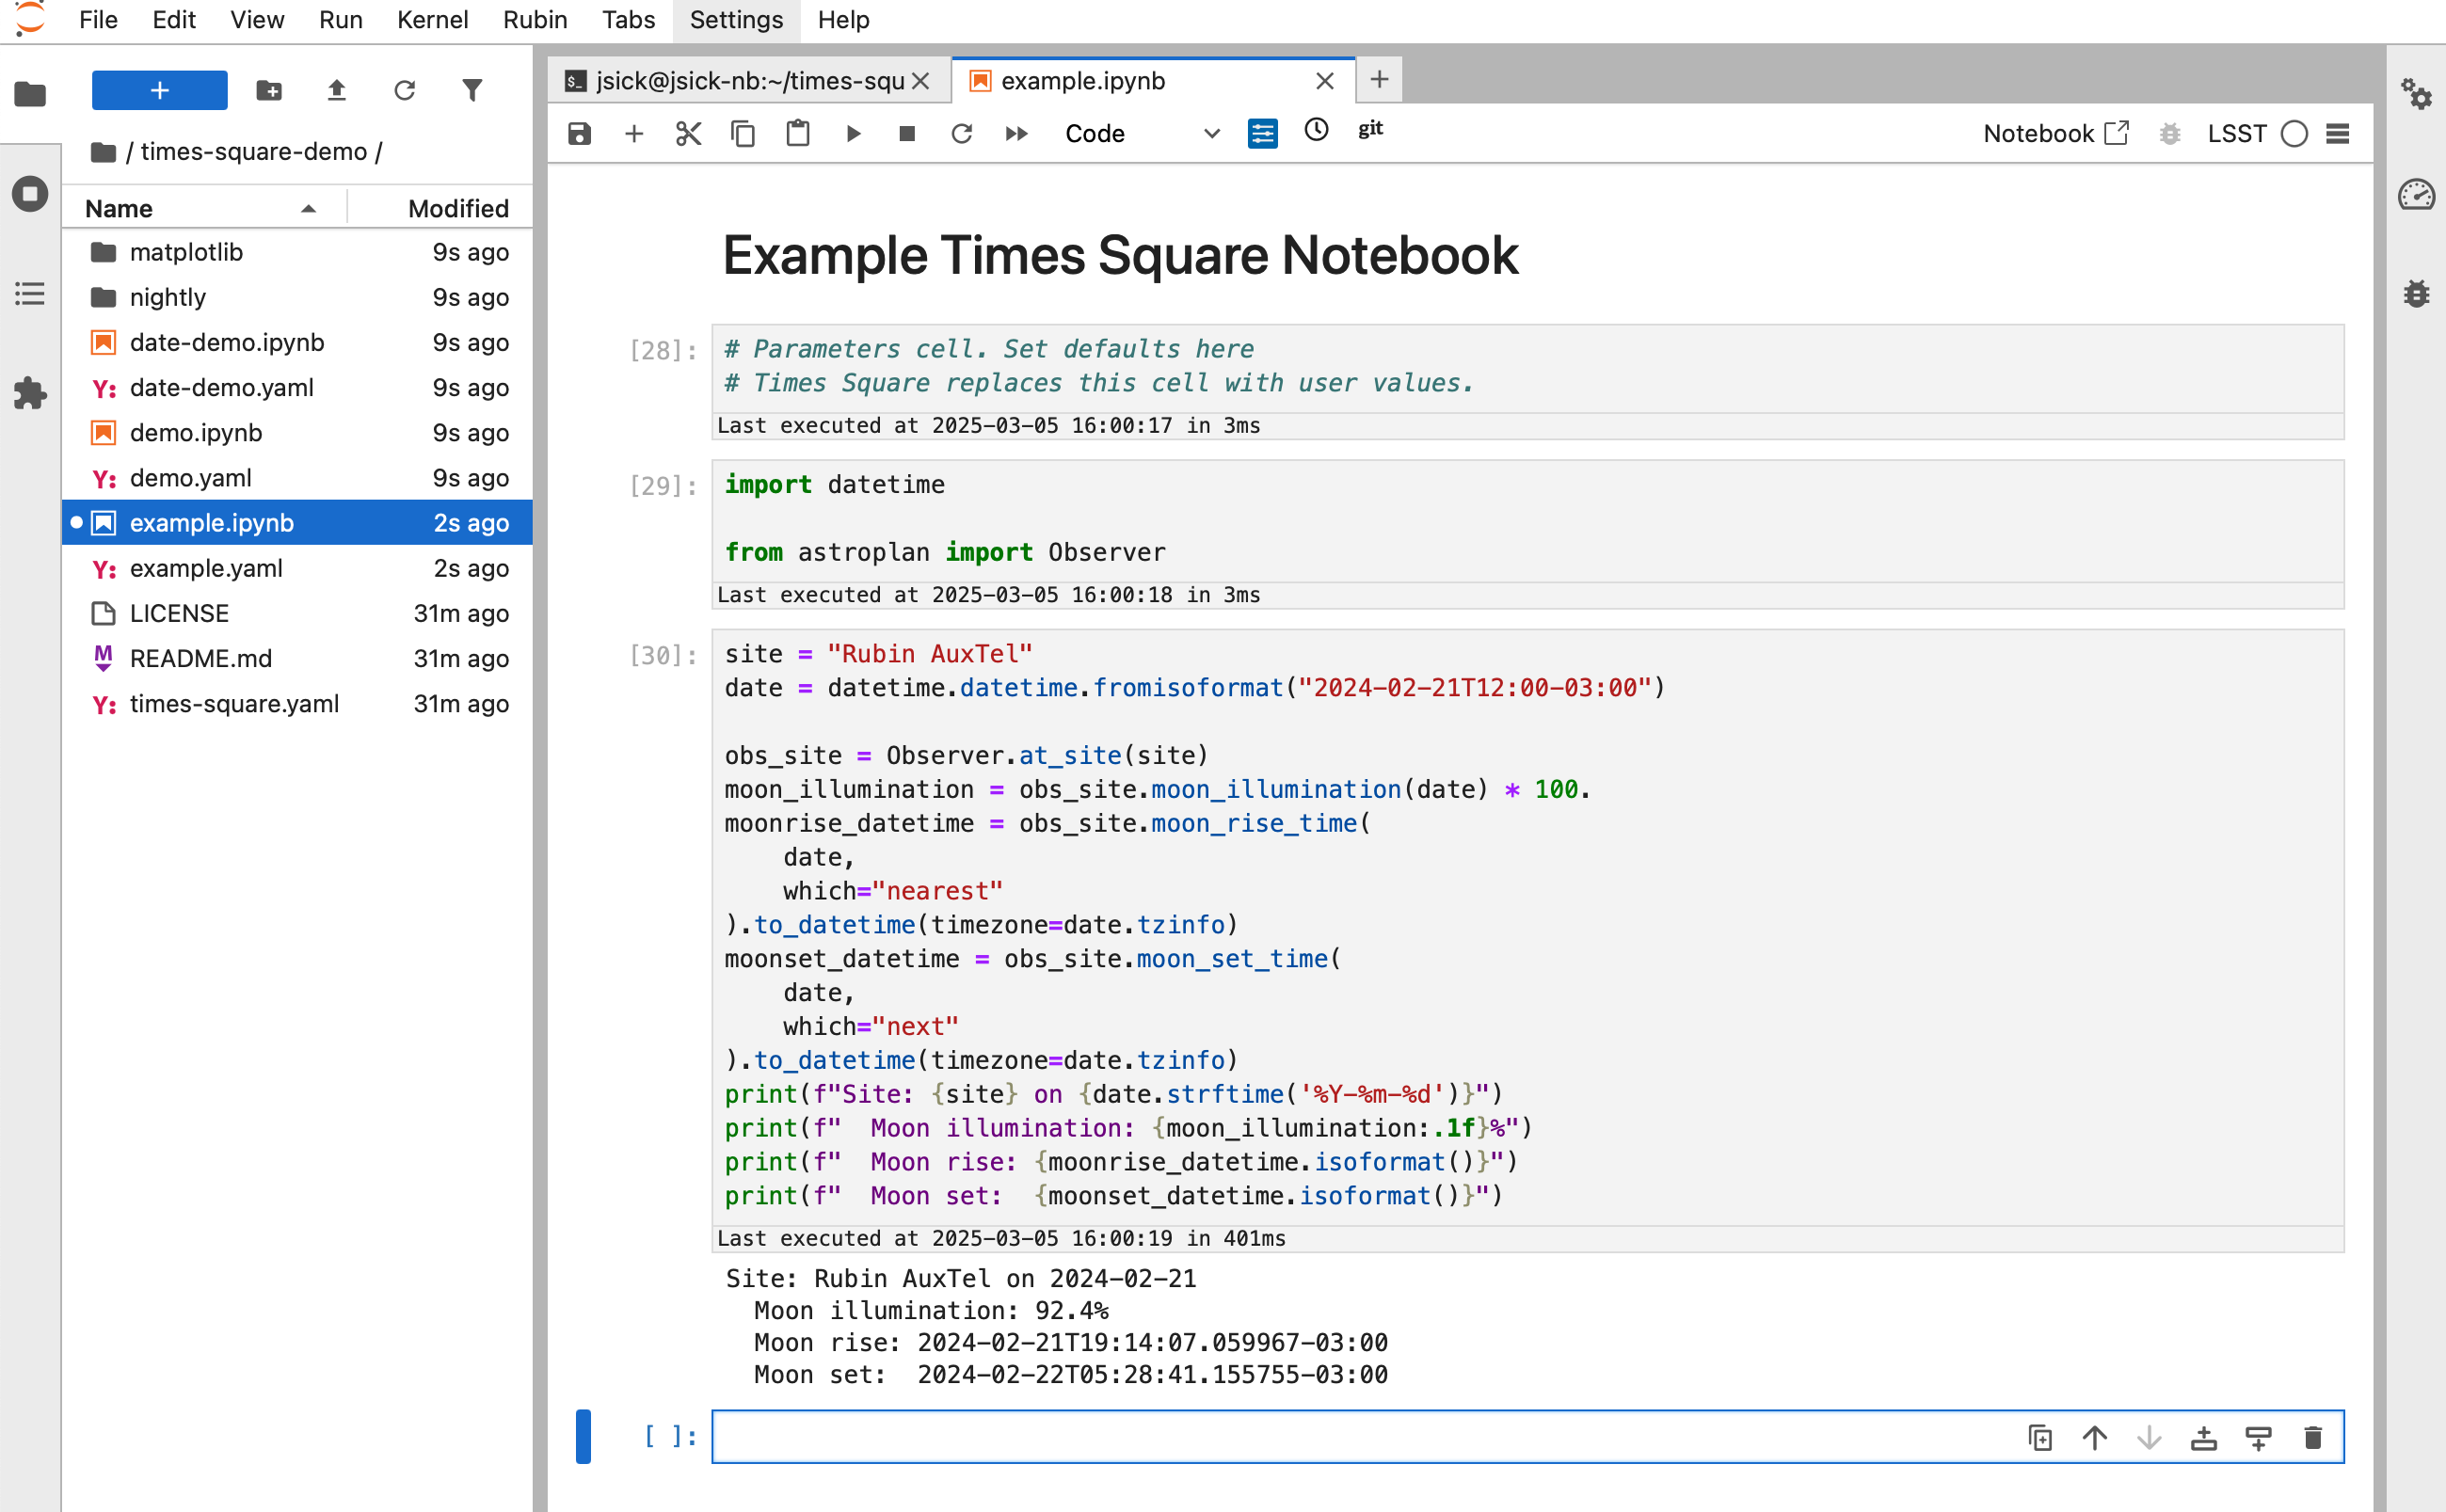Viewport: 2446px width, 1512px height.
Task: Open the Settings menu
Action: coord(736,20)
